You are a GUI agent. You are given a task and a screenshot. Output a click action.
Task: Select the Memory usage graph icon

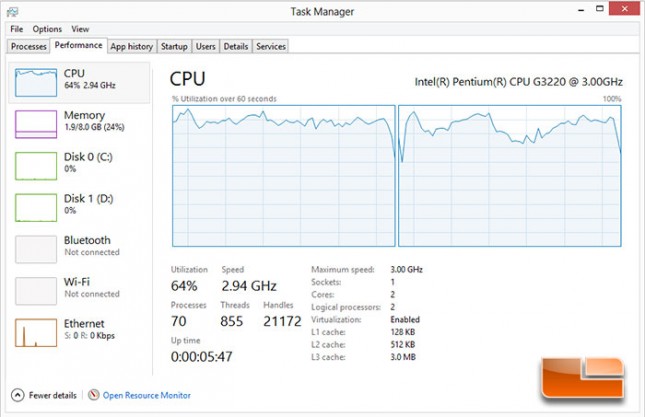click(x=36, y=124)
